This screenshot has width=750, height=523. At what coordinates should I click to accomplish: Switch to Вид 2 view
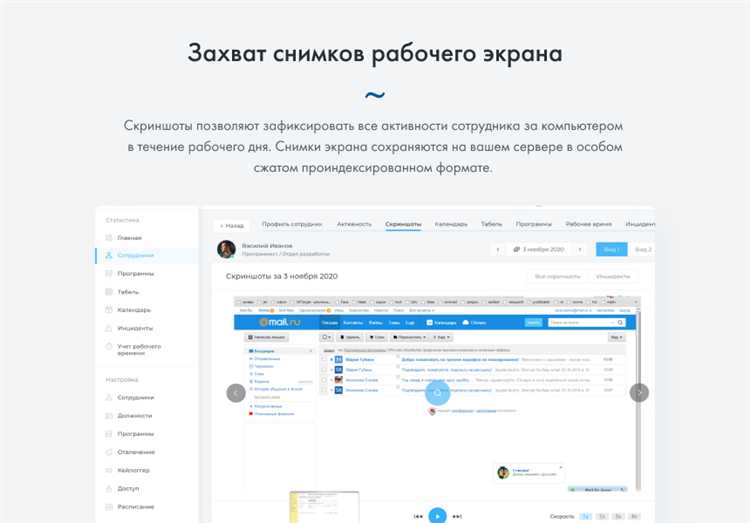(643, 249)
